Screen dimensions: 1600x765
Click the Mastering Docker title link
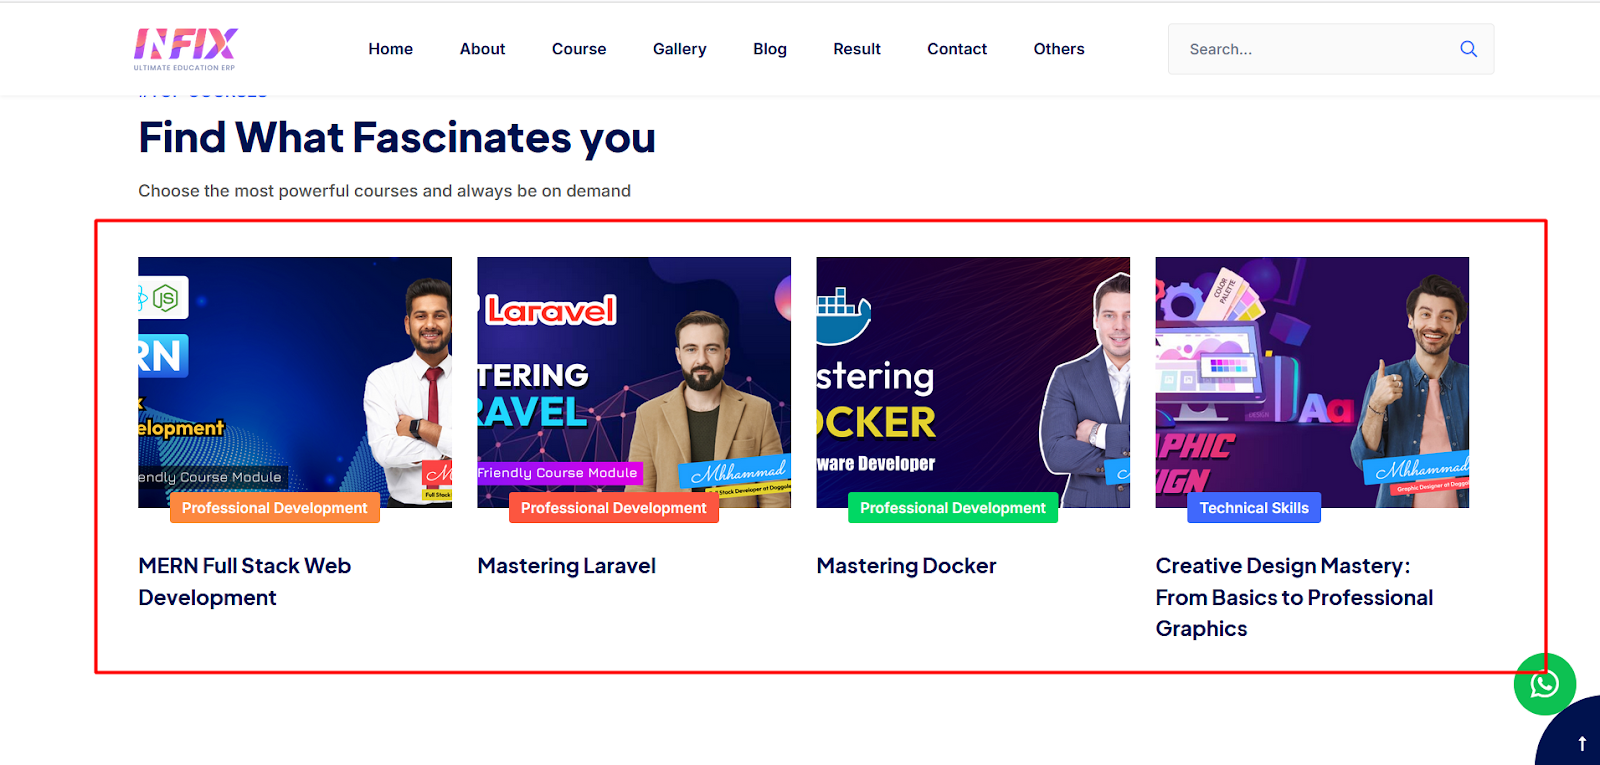(x=906, y=566)
